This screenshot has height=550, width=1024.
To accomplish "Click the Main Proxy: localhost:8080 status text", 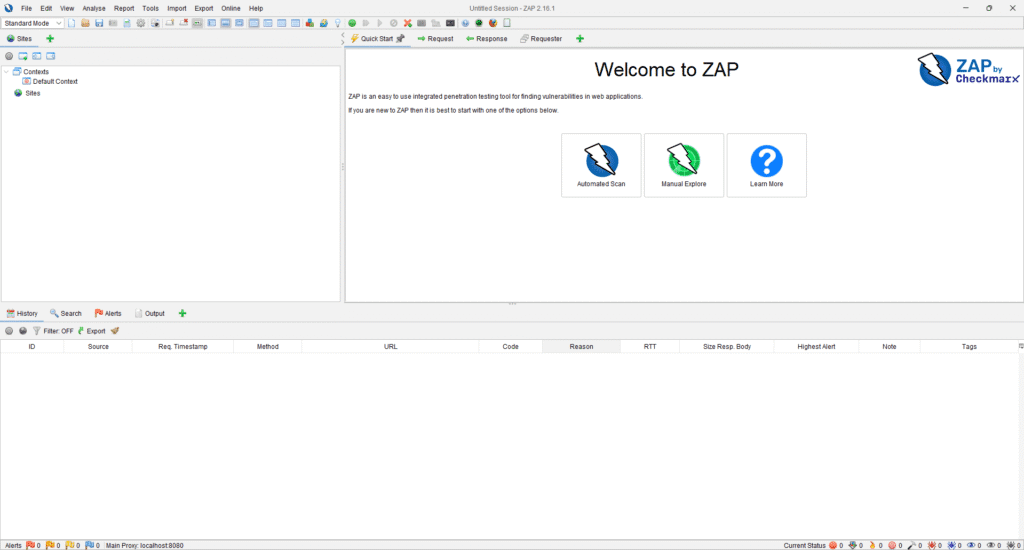I will point(144,545).
